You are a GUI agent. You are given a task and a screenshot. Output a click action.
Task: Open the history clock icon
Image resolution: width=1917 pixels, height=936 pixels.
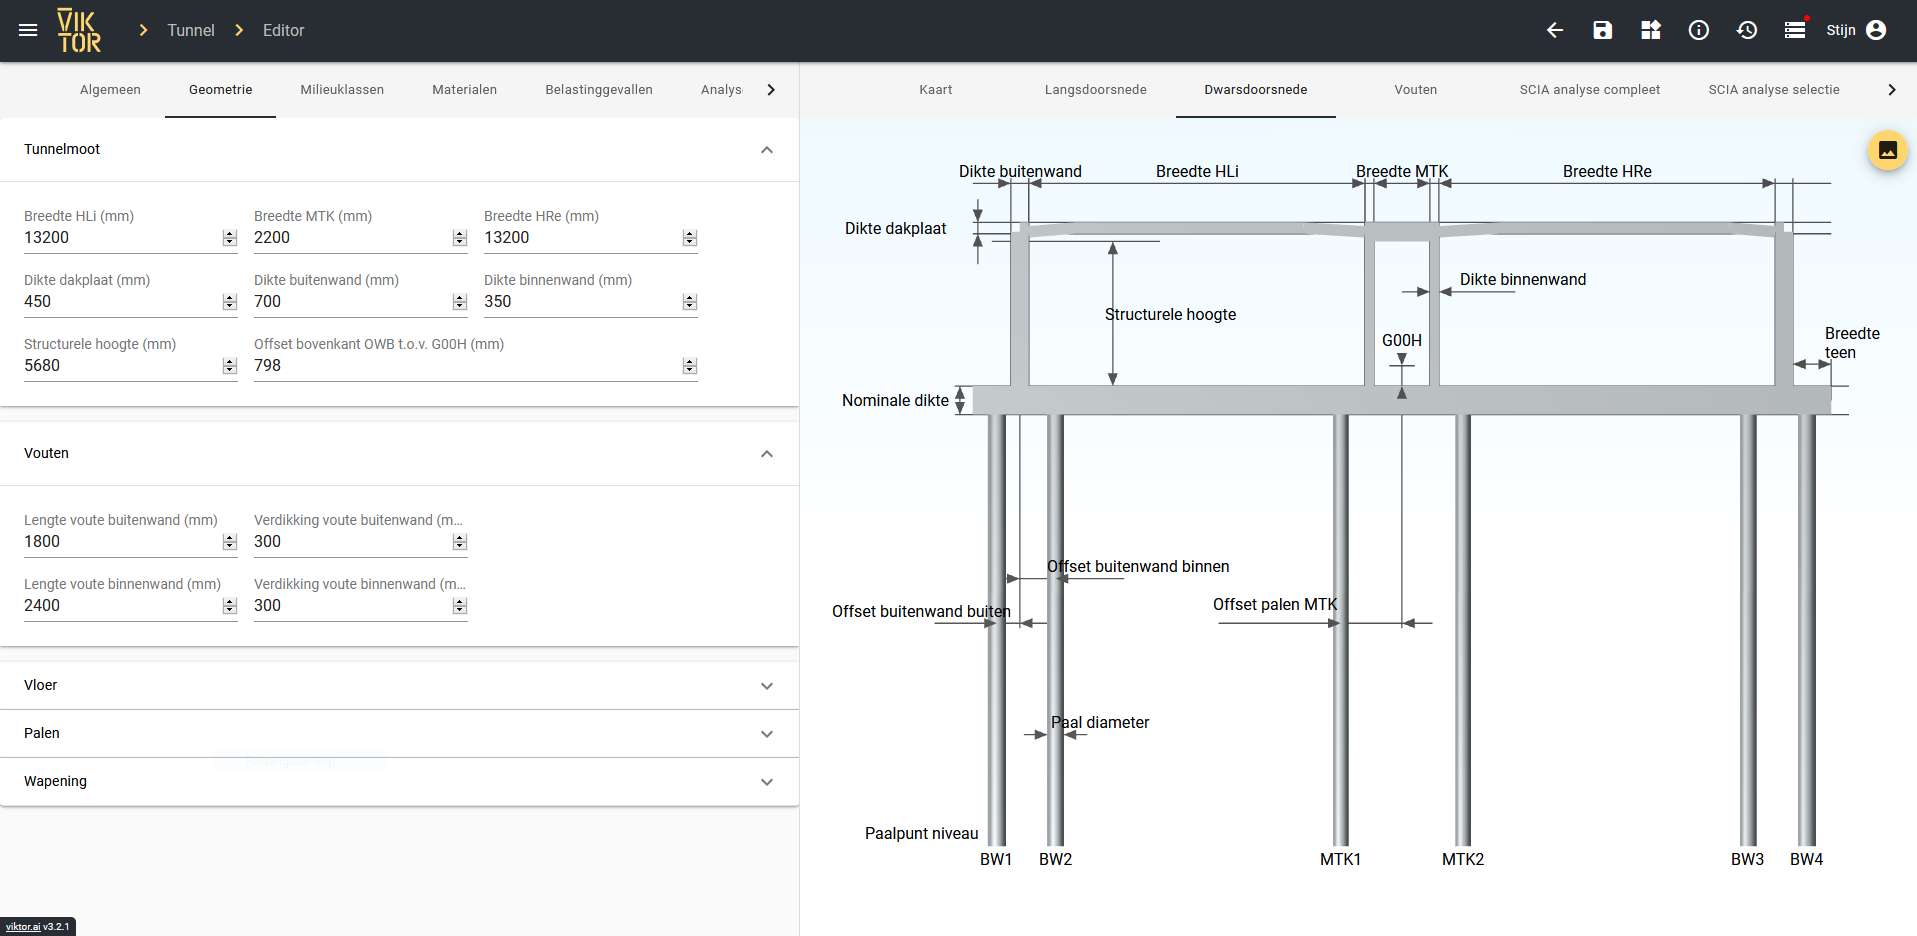pos(1746,30)
